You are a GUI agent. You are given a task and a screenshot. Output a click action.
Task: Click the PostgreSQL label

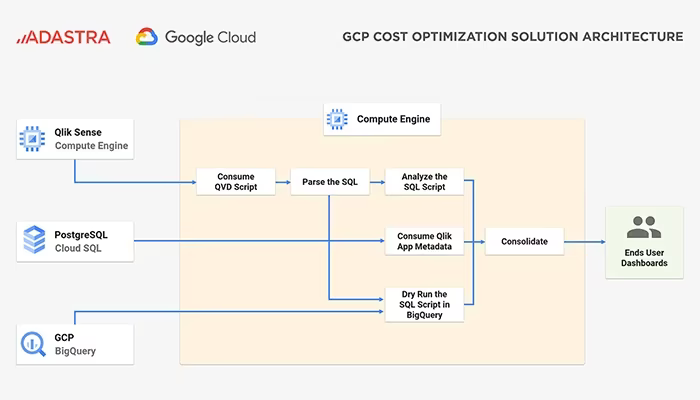81,235
